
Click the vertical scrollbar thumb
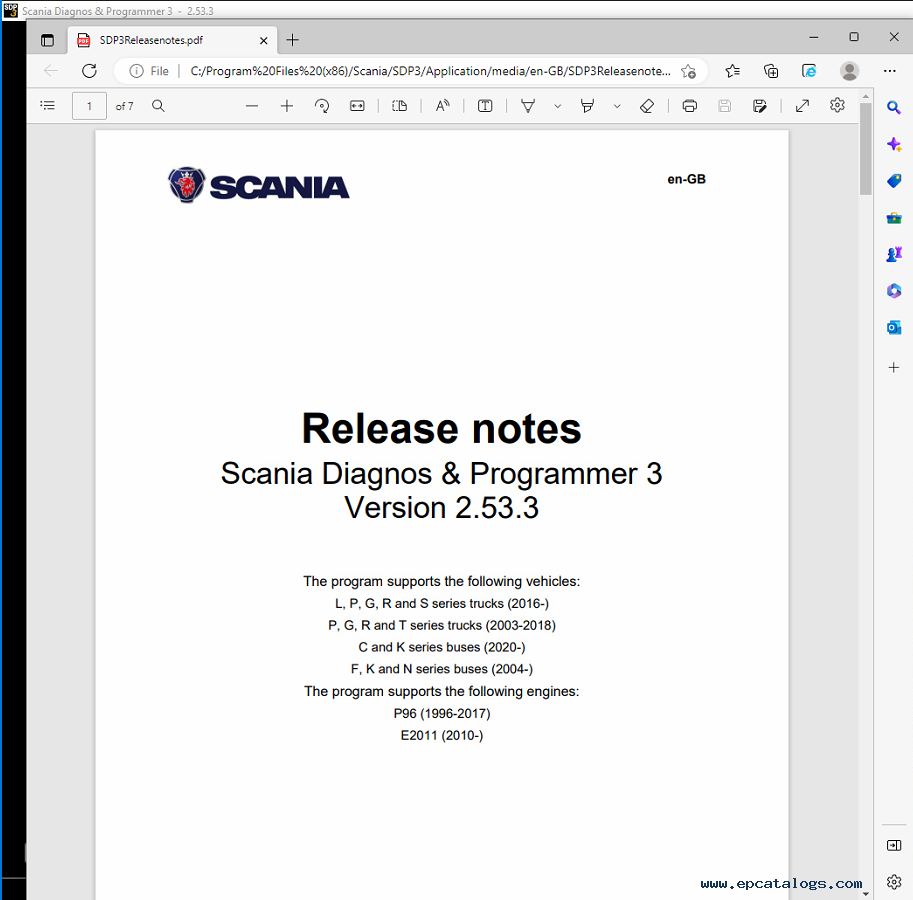pyautogui.click(x=865, y=149)
